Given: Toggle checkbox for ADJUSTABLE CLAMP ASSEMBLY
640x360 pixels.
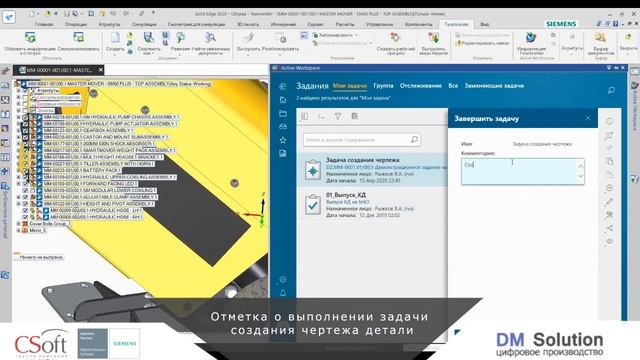Looking at the screenshot, I should (26, 197).
